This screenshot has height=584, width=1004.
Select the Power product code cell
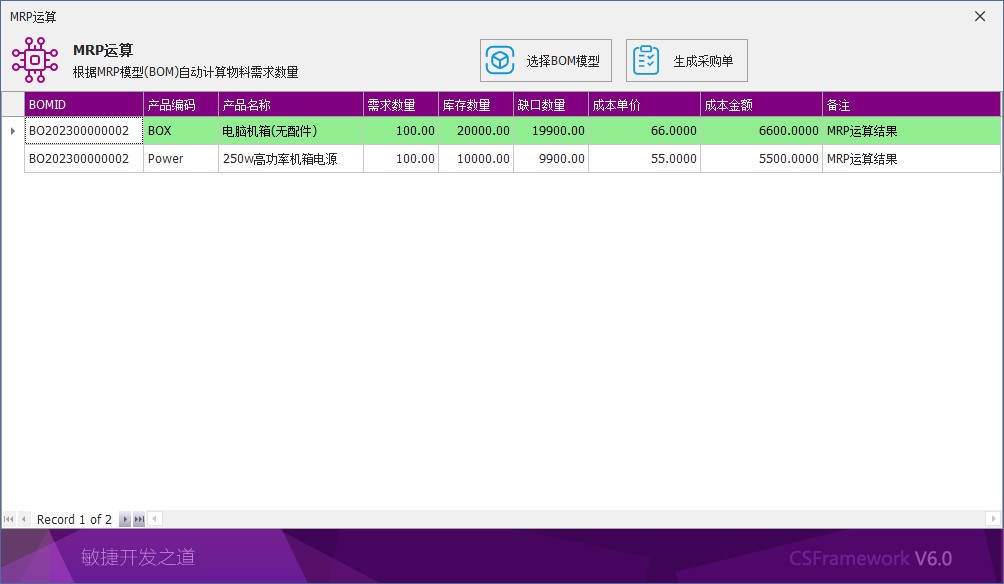click(181, 159)
